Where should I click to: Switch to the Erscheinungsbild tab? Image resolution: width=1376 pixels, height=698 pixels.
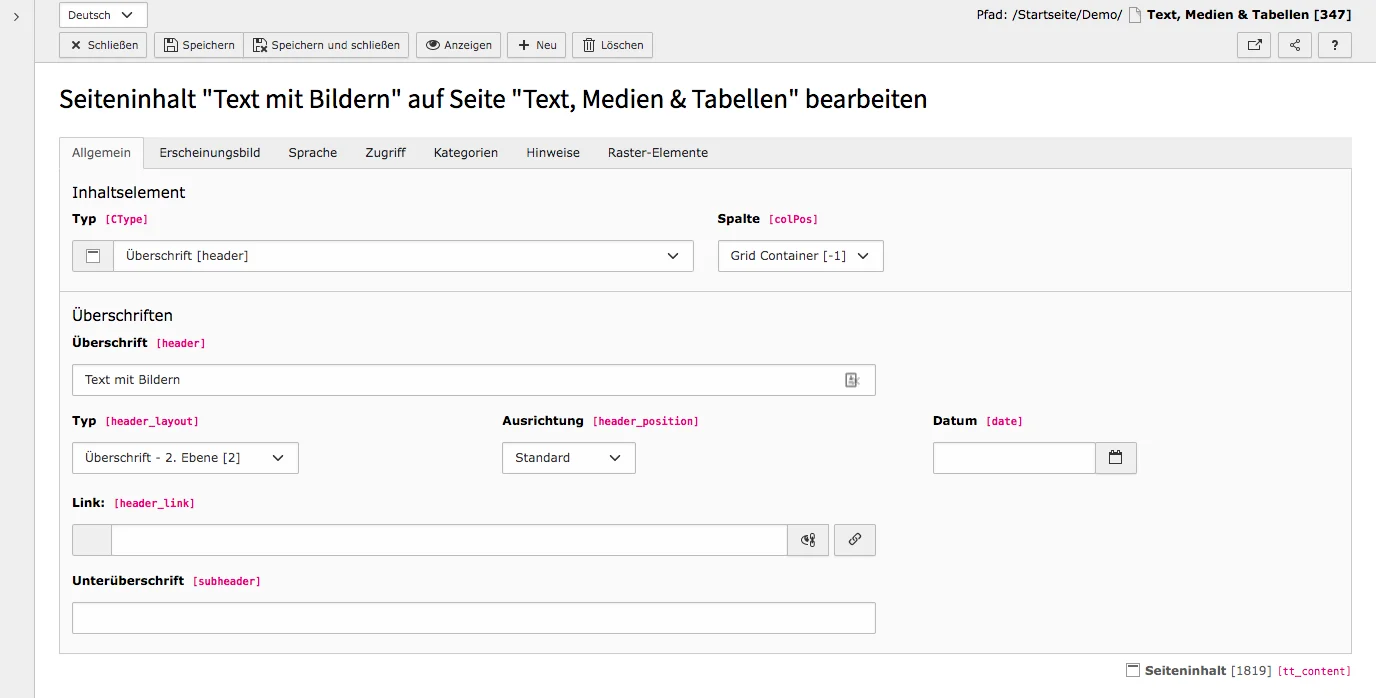coord(209,152)
